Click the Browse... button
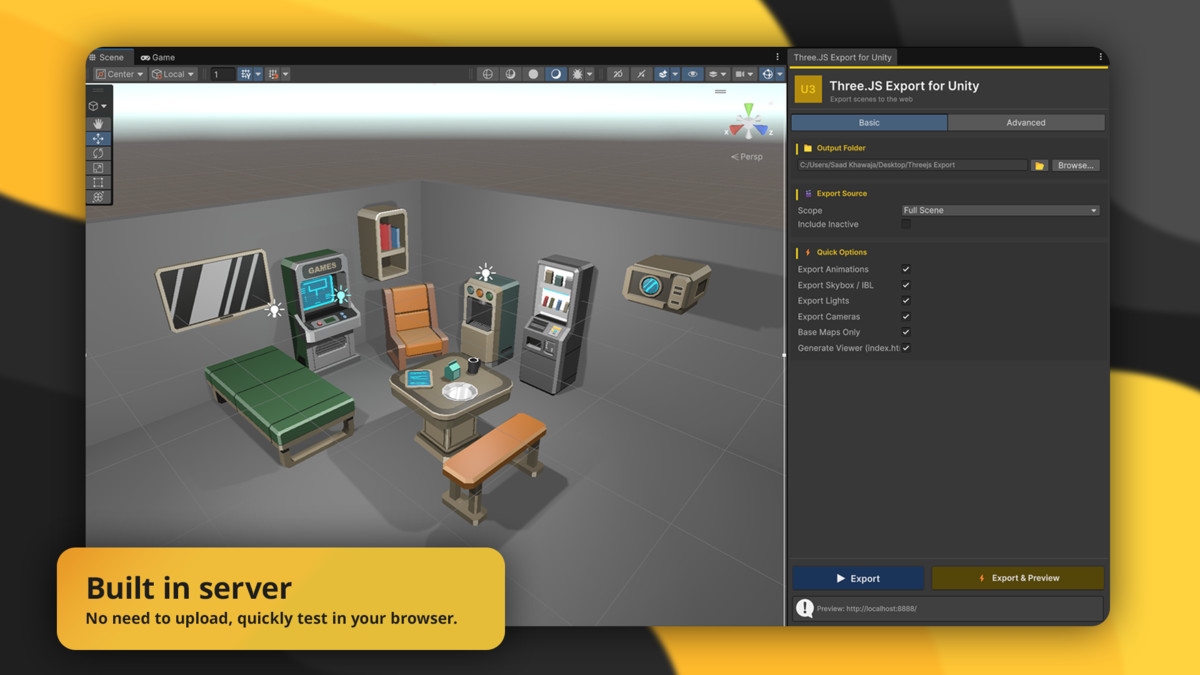This screenshot has width=1200, height=675. 1076,165
